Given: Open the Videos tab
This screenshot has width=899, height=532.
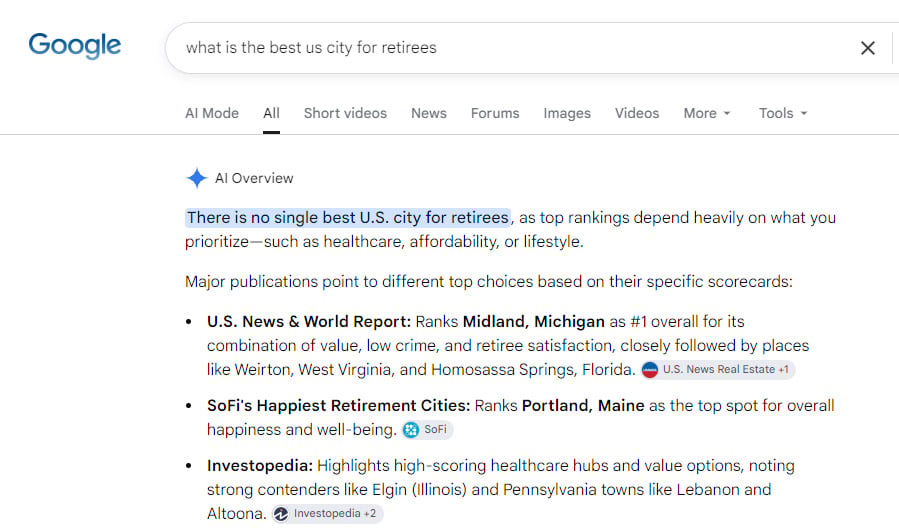Looking at the screenshot, I should pos(637,114).
